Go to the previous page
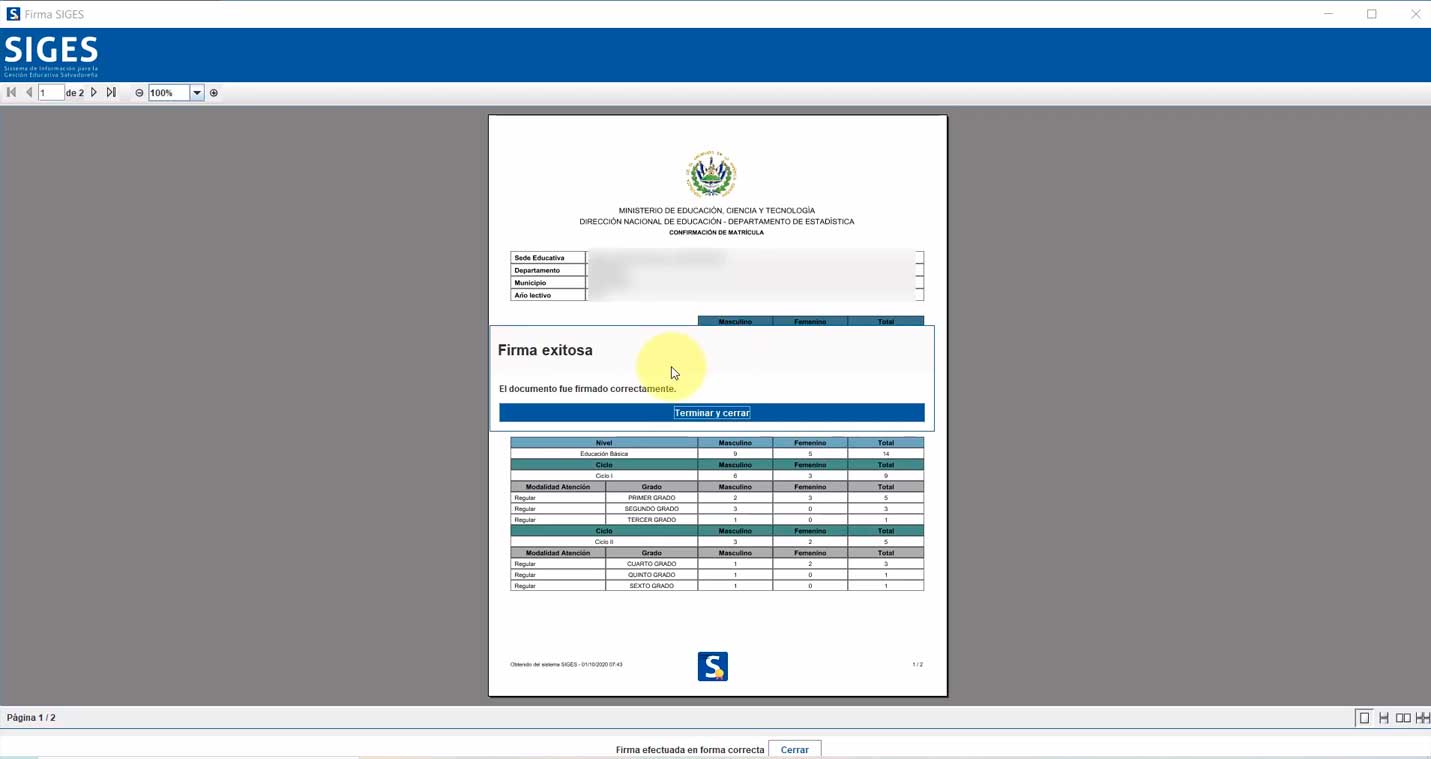Image resolution: width=1431 pixels, height=759 pixels. tap(29, 93)
